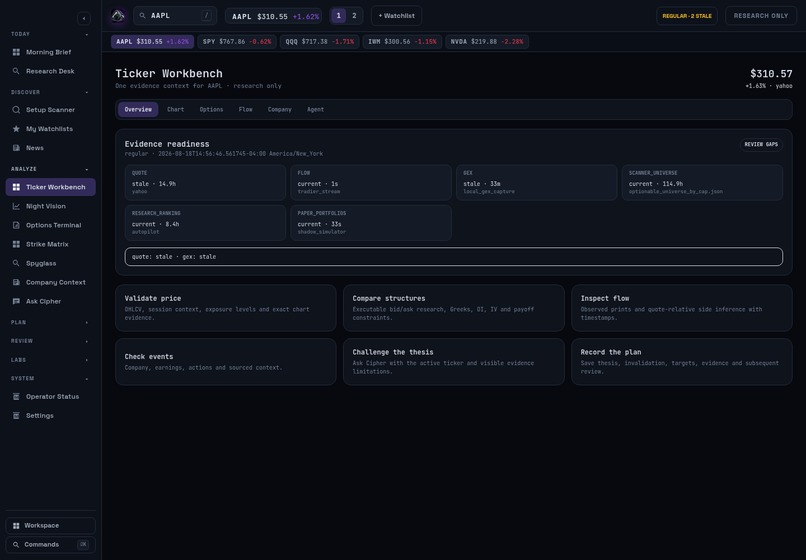806x560 pixels.
Task: Select the NVDA $219.88 ticker chip
Action: tap(487, 42)
